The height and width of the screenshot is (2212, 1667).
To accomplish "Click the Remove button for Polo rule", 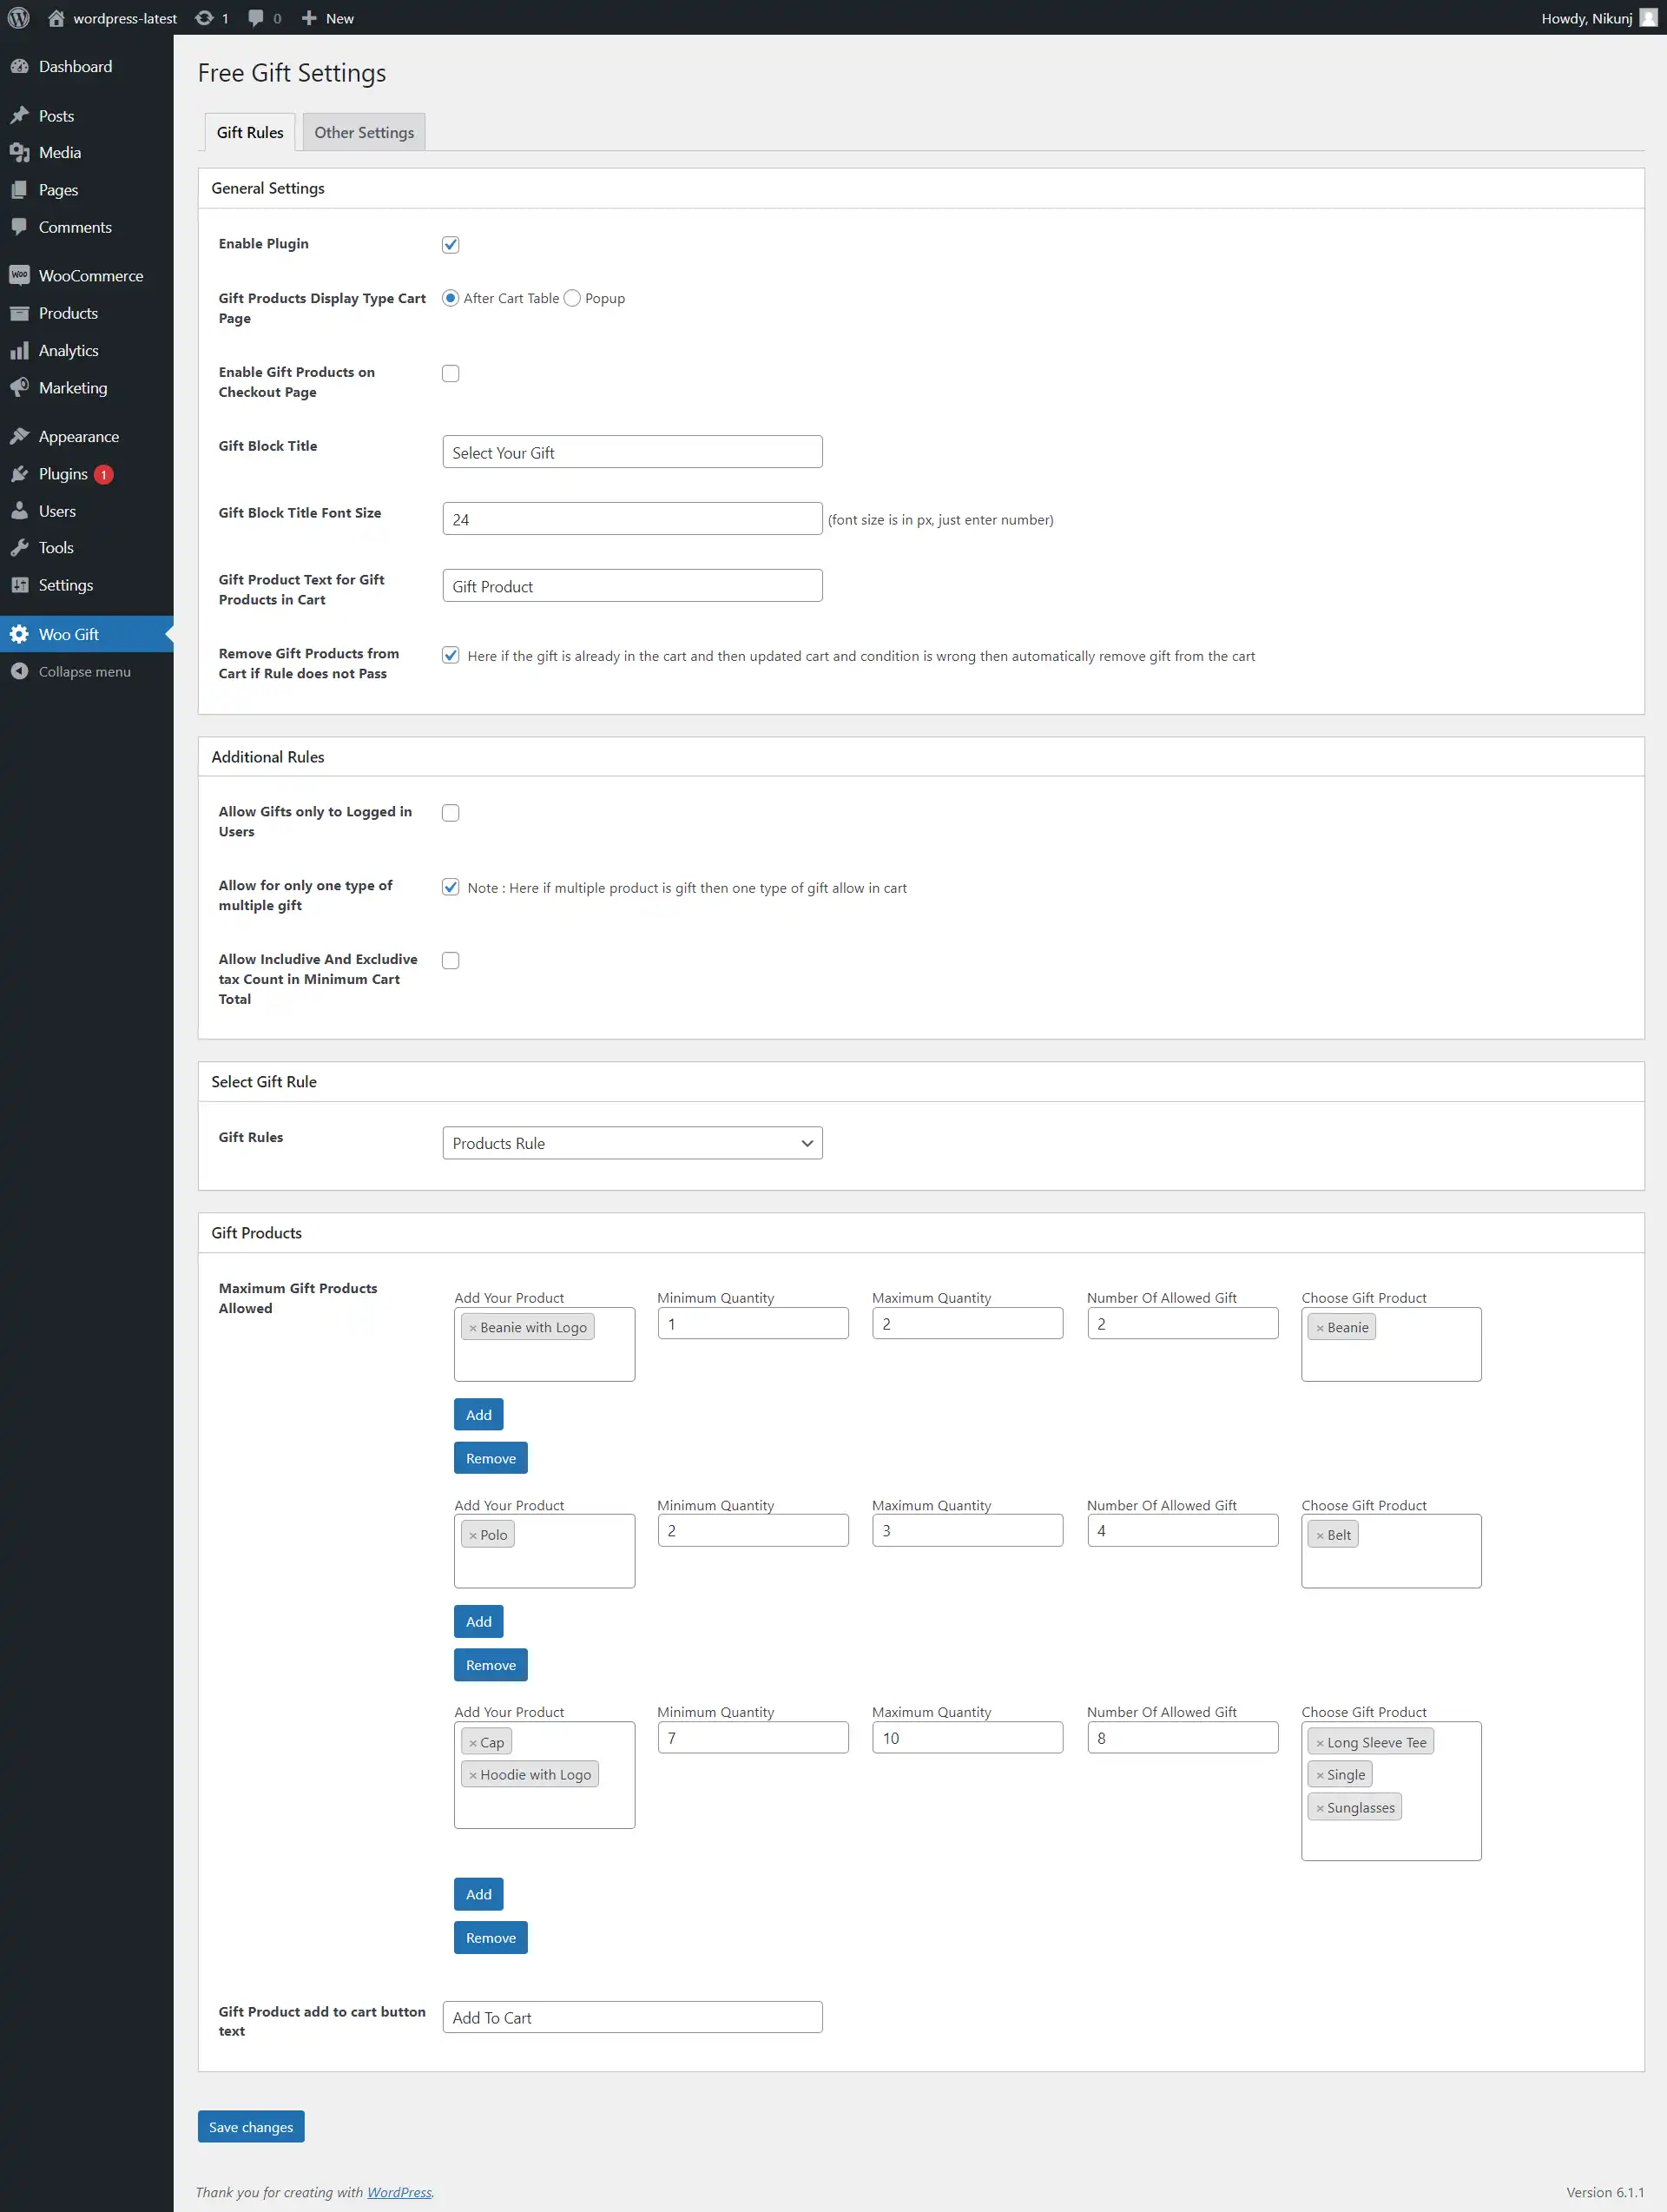I will coord(491,1664).
